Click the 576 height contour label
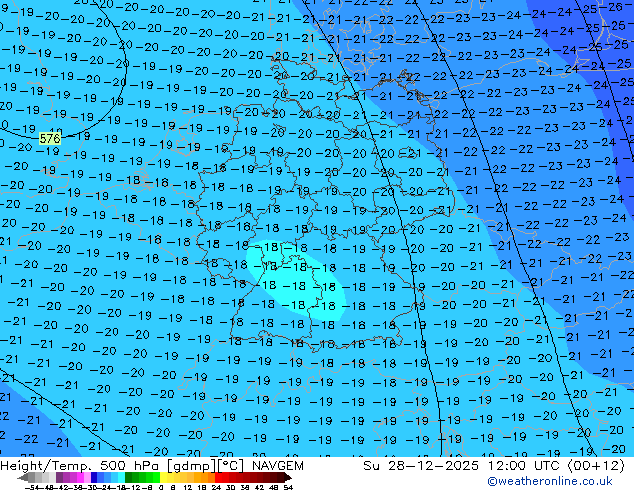634x490 pixels. click(x=50, y=139)
